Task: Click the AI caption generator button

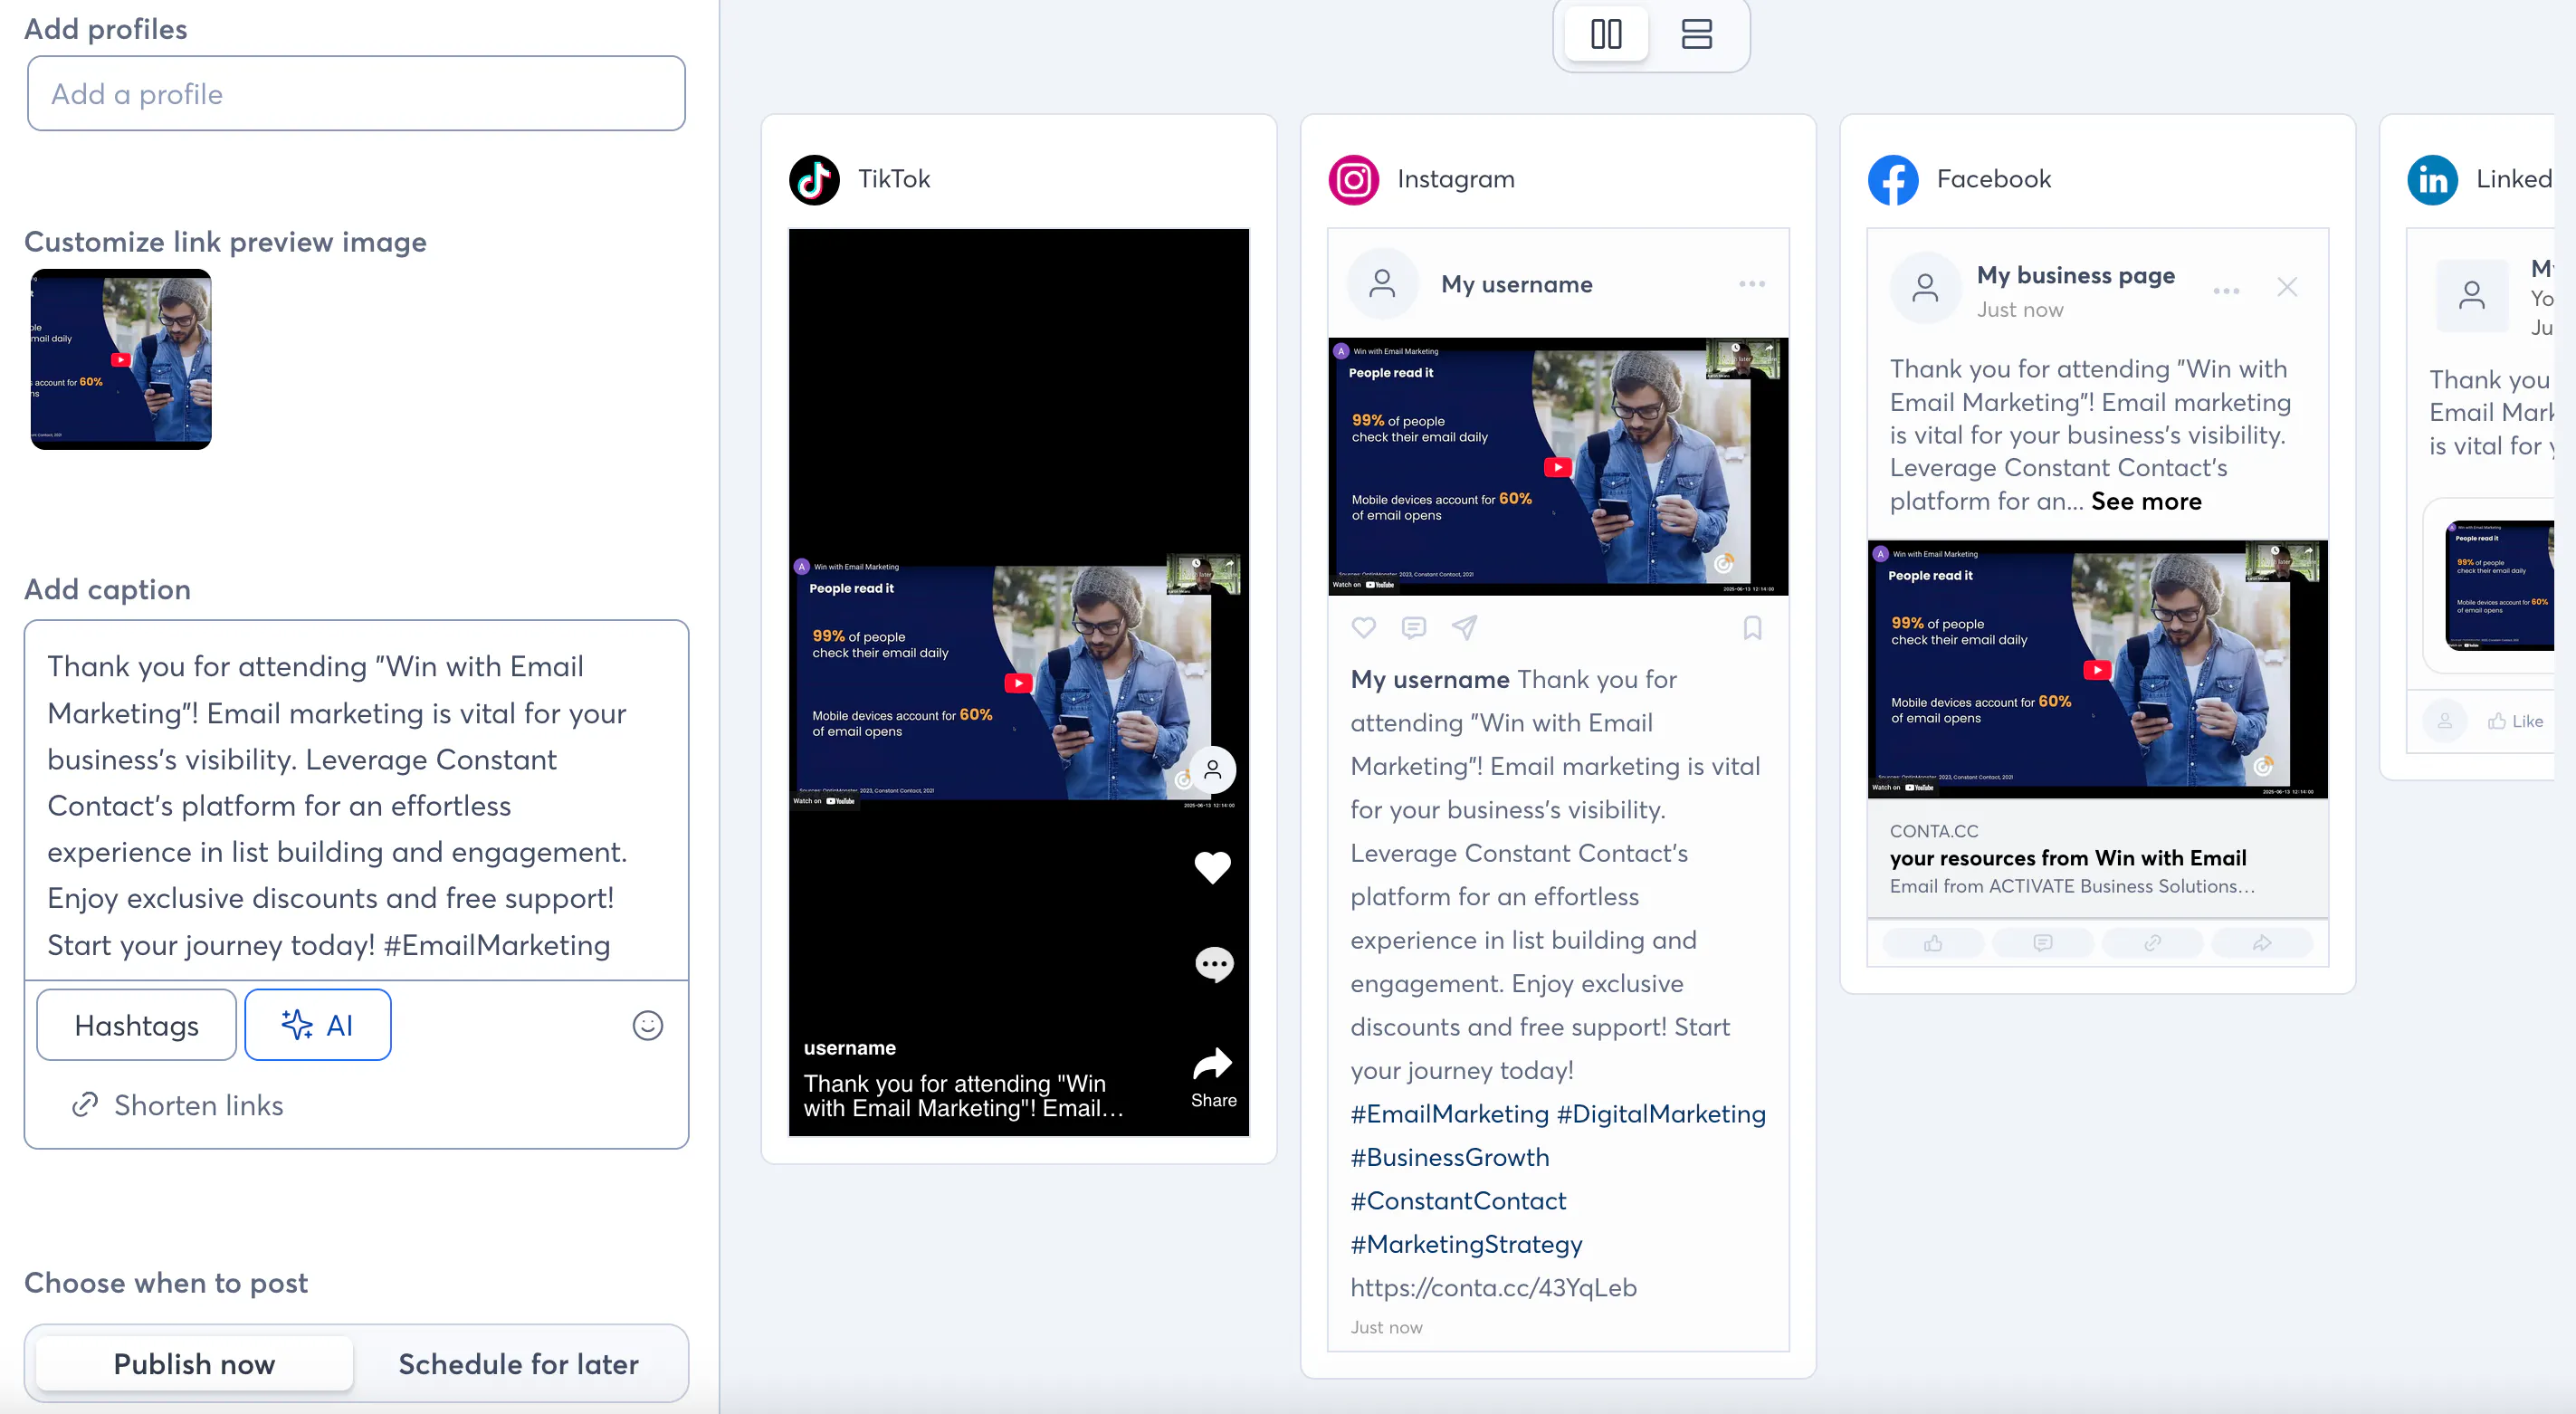Action: point(317,1025)
